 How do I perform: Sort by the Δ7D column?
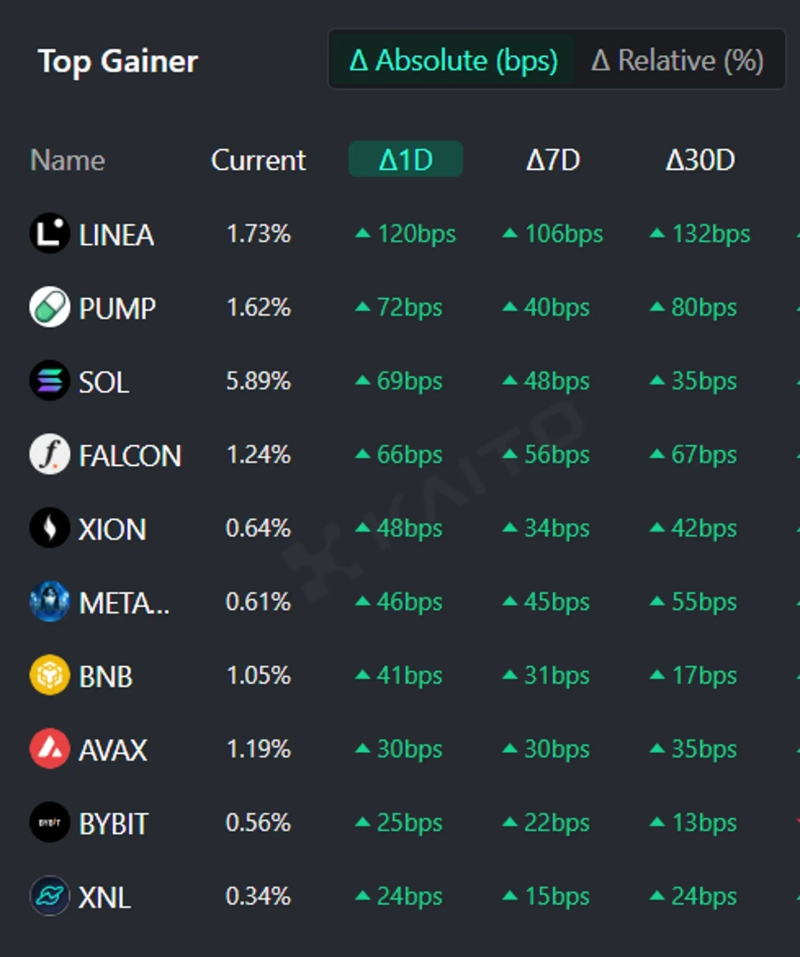pyautogui.click(x=553, y=160)
